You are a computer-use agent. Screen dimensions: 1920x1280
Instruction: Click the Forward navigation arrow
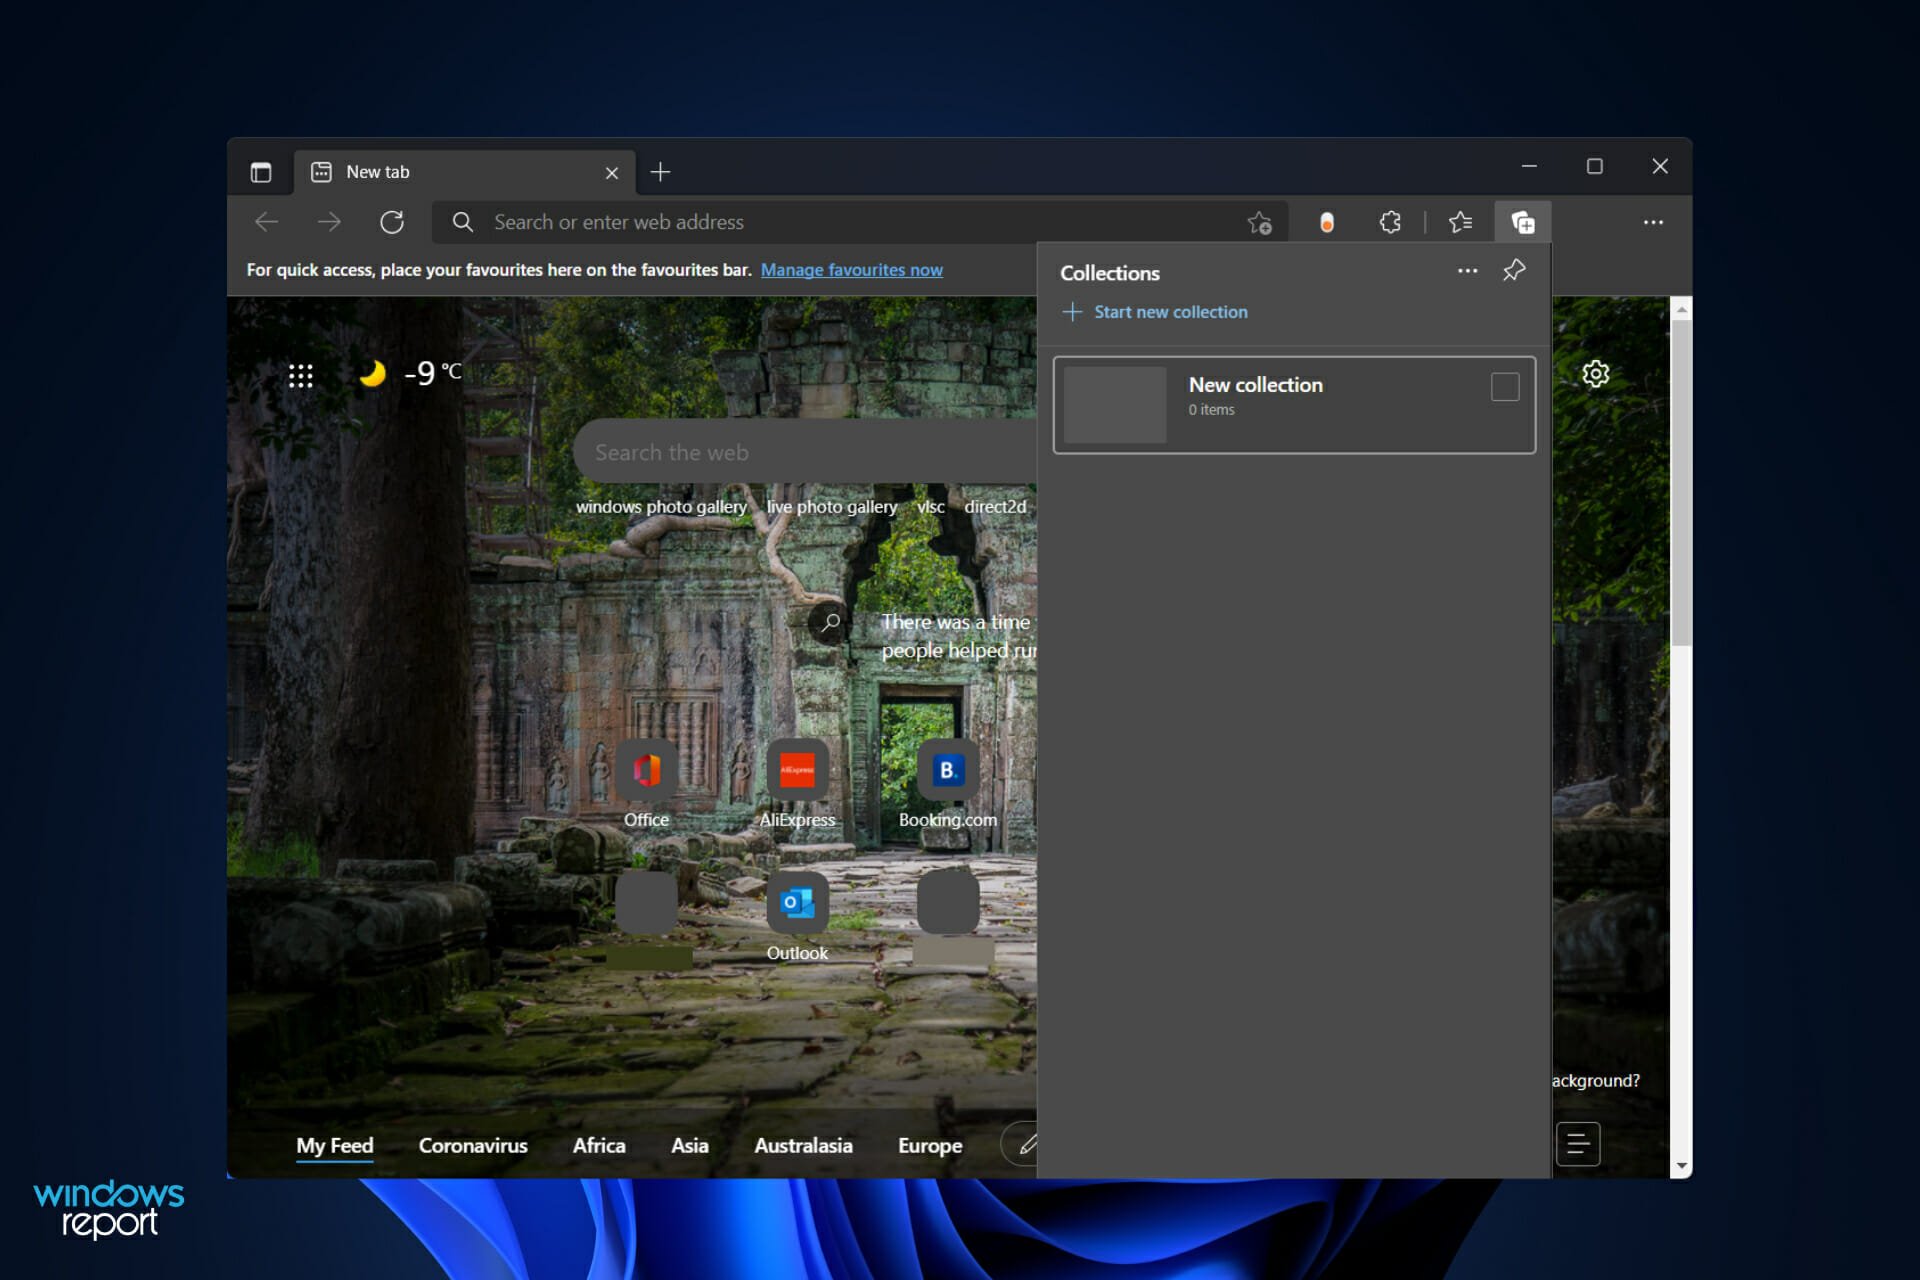click(329, 222)
